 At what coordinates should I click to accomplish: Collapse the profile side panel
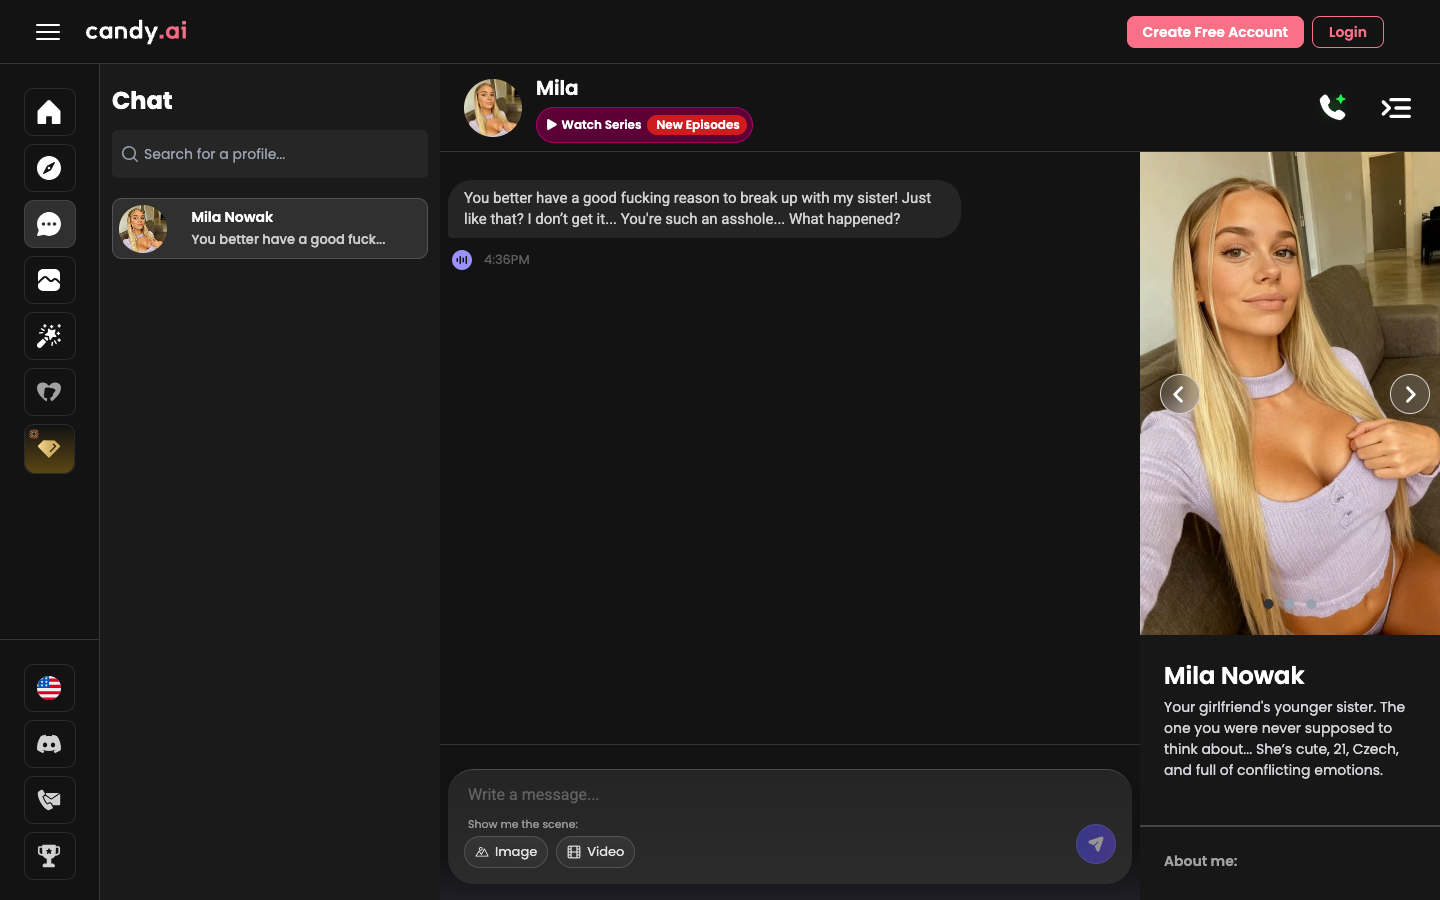(1396, 107)
